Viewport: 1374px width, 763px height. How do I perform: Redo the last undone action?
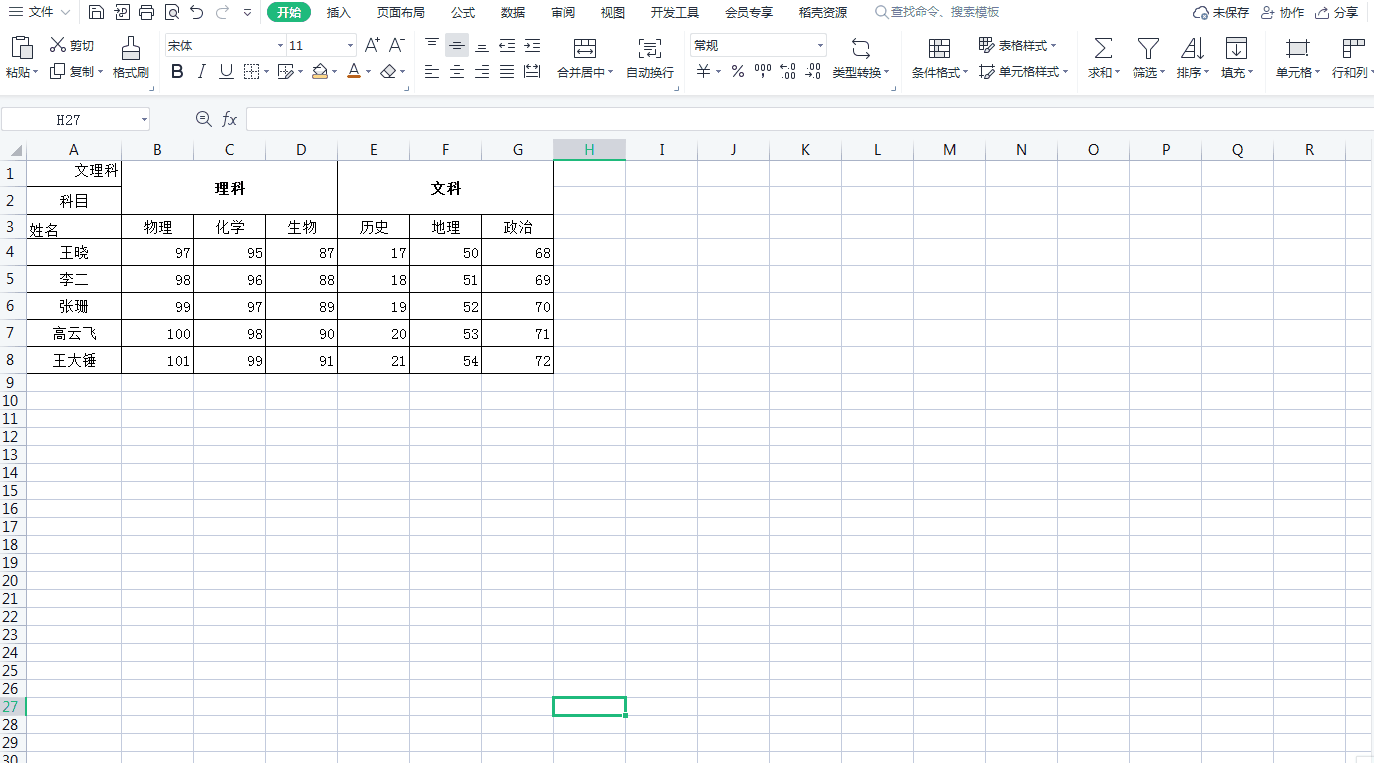221,12
